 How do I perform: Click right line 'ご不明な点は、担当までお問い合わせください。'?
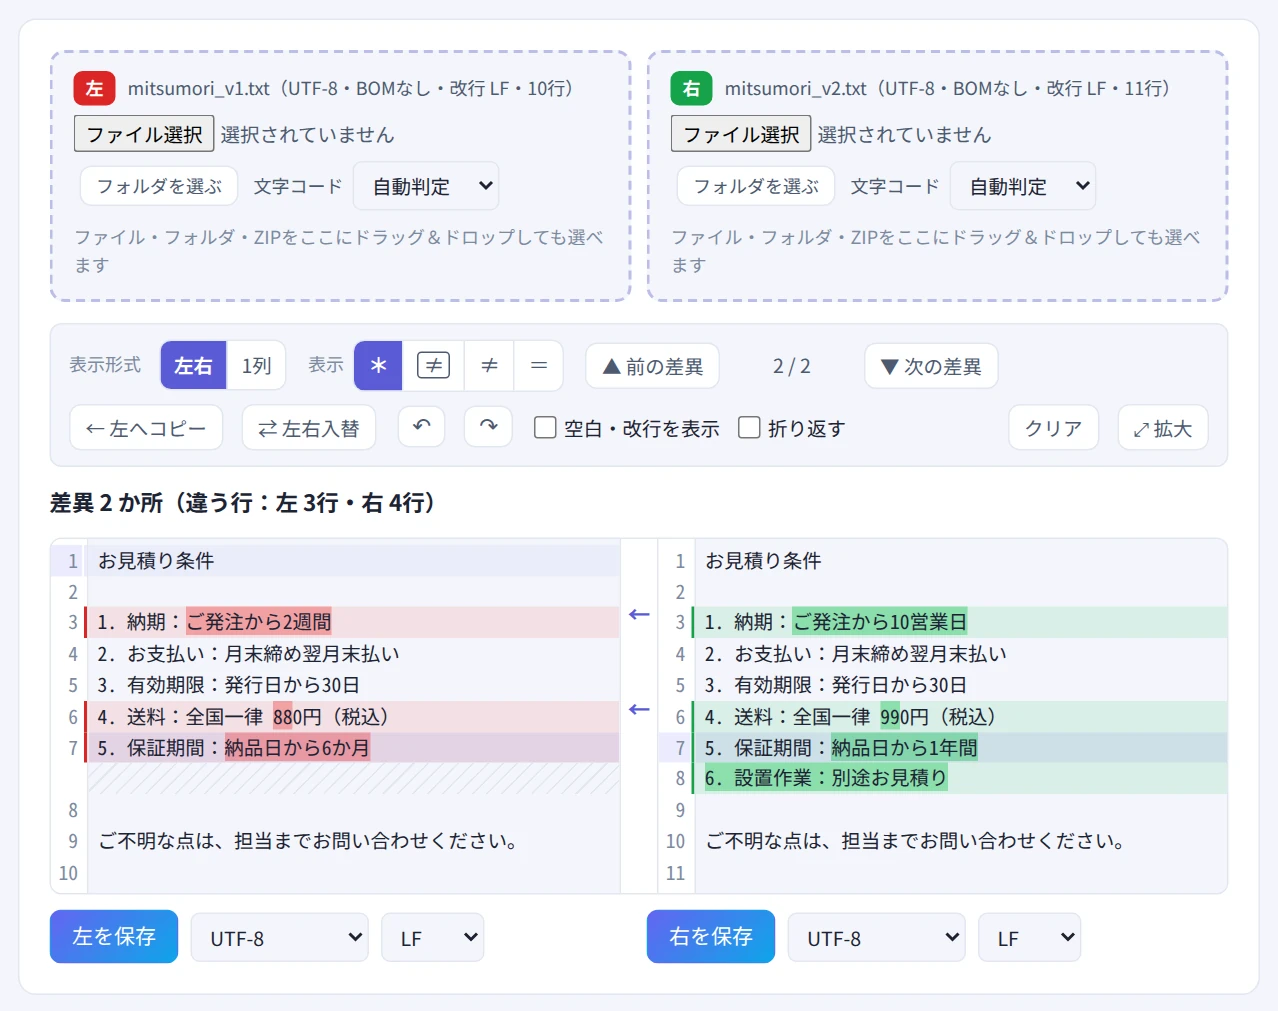[x=960, y=841]
